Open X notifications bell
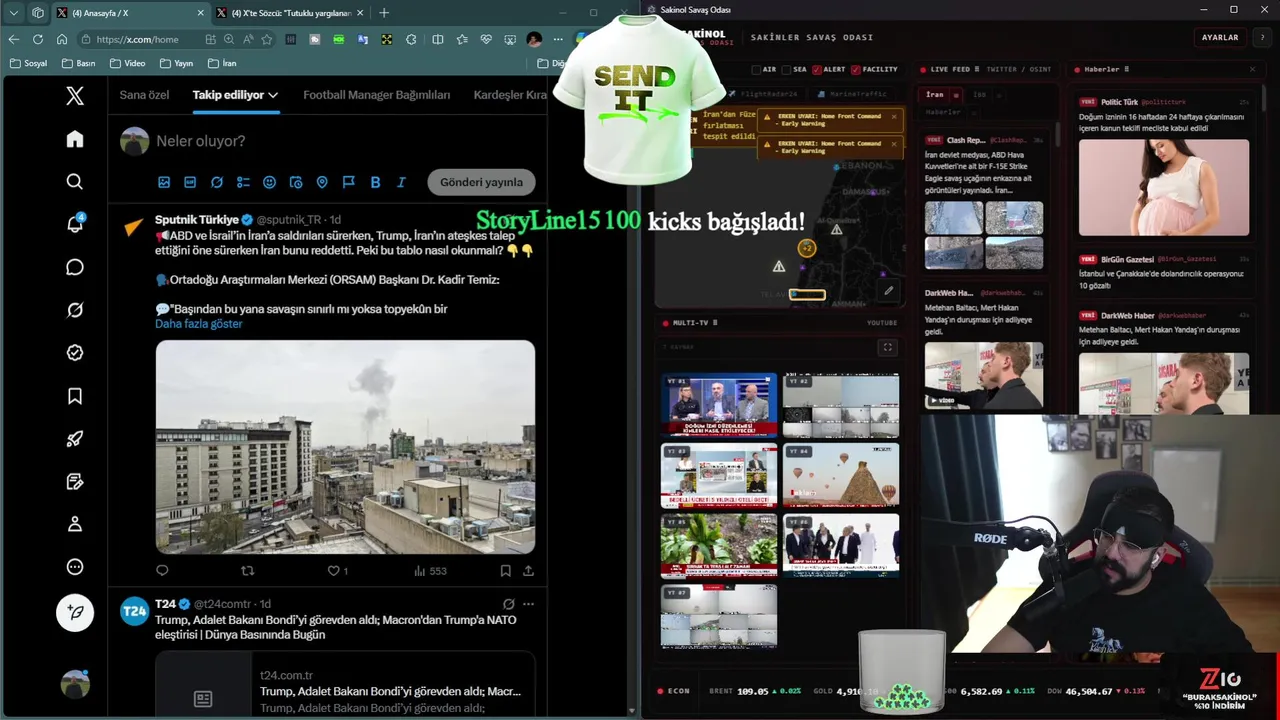The height and width of the screenshot is (720, 1280). pyautogui.click(x=75, y=224)
